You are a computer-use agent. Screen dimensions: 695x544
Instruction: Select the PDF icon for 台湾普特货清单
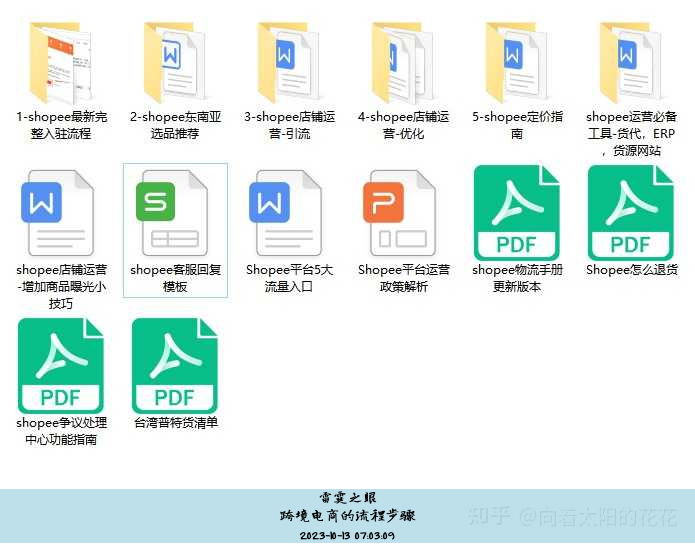tap(175, 366)
